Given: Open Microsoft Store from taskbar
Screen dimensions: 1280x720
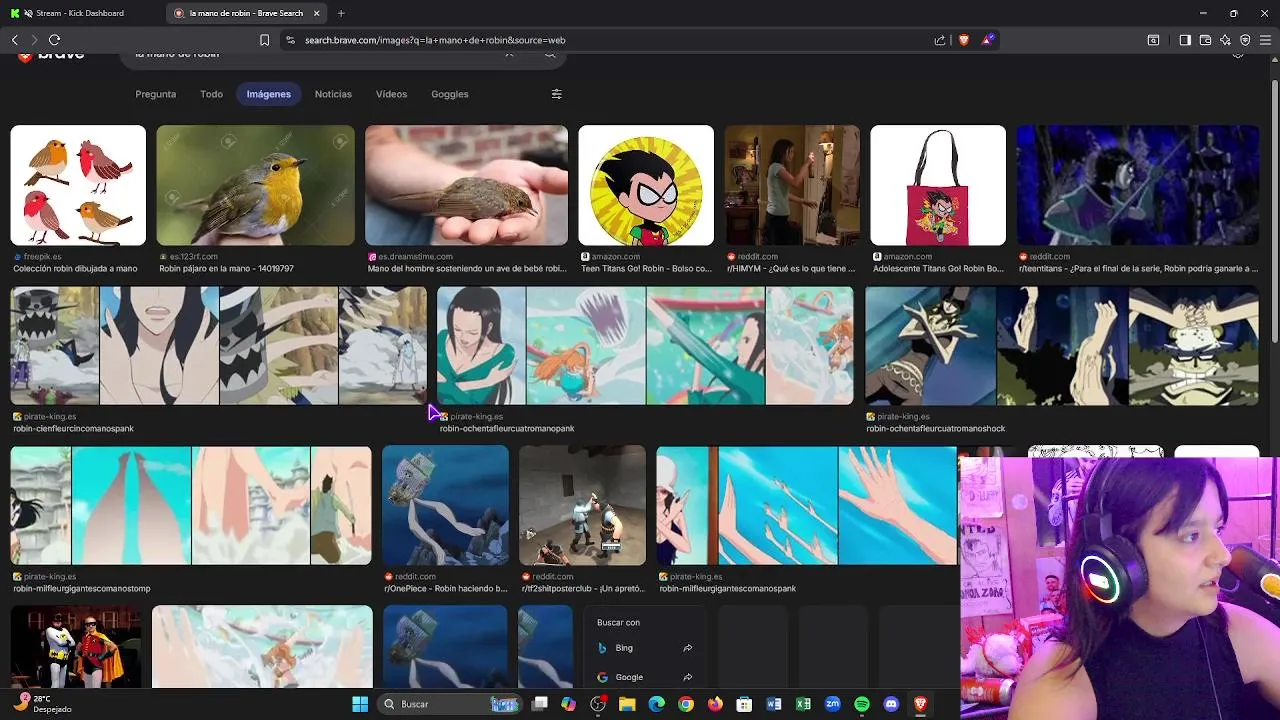Looking at the screenshot, I should pyautogui.click(x=744, y=704).
